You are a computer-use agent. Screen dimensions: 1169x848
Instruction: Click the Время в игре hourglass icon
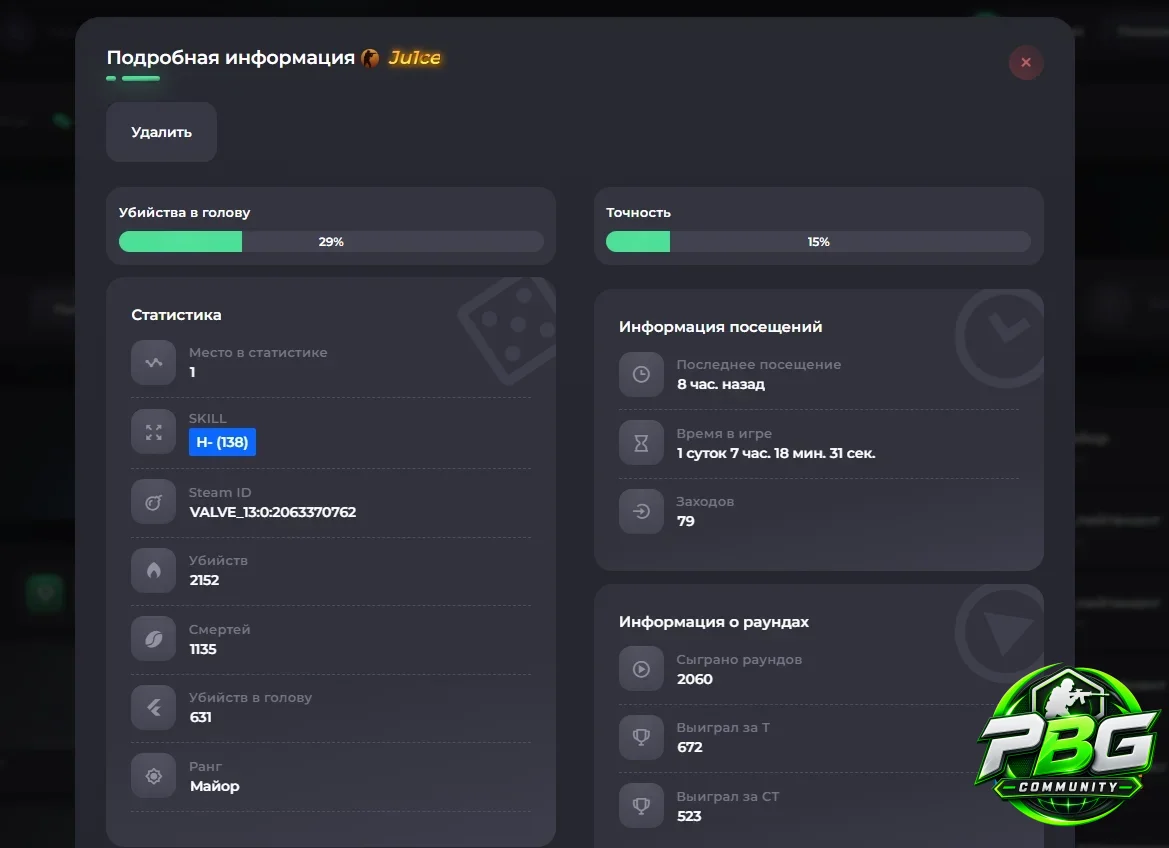tap(641, 443)
